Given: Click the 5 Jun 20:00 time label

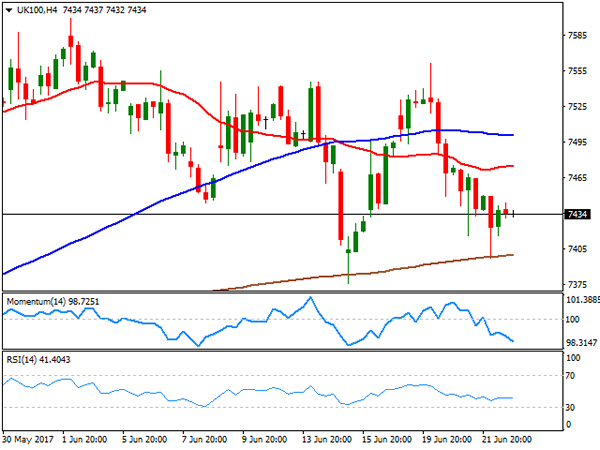Looking at the screenshot, I should point(144,439).
